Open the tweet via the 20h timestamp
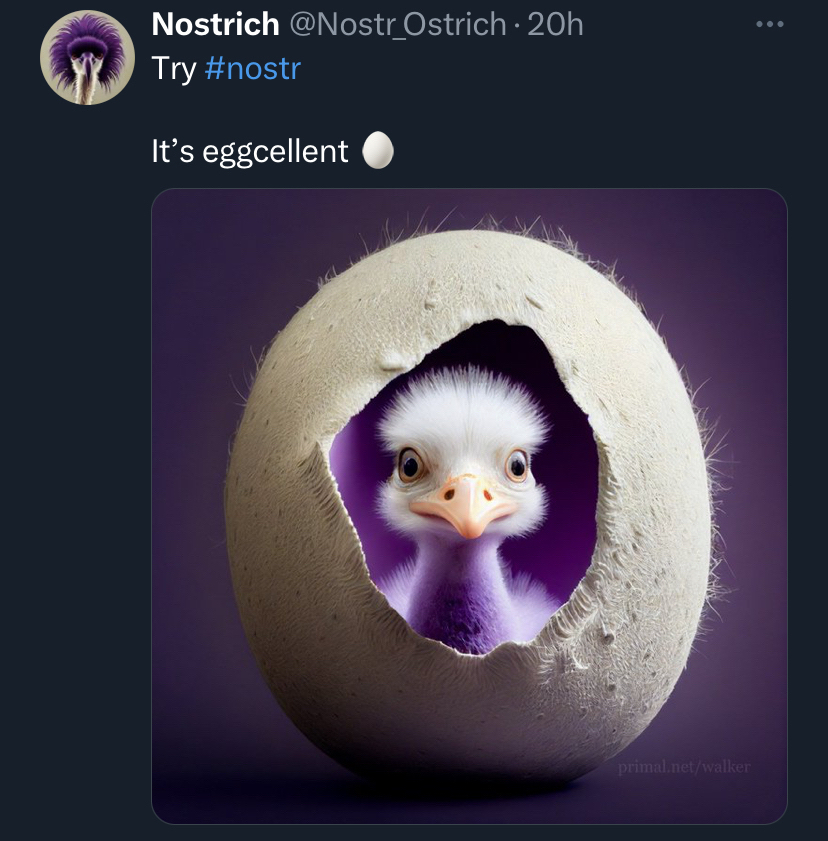The height and width of the screenshot is (841, 828). 555,25
